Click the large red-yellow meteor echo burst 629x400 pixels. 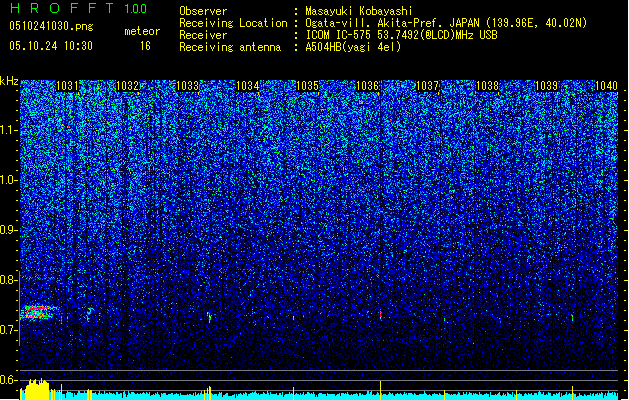click(38, 312)
